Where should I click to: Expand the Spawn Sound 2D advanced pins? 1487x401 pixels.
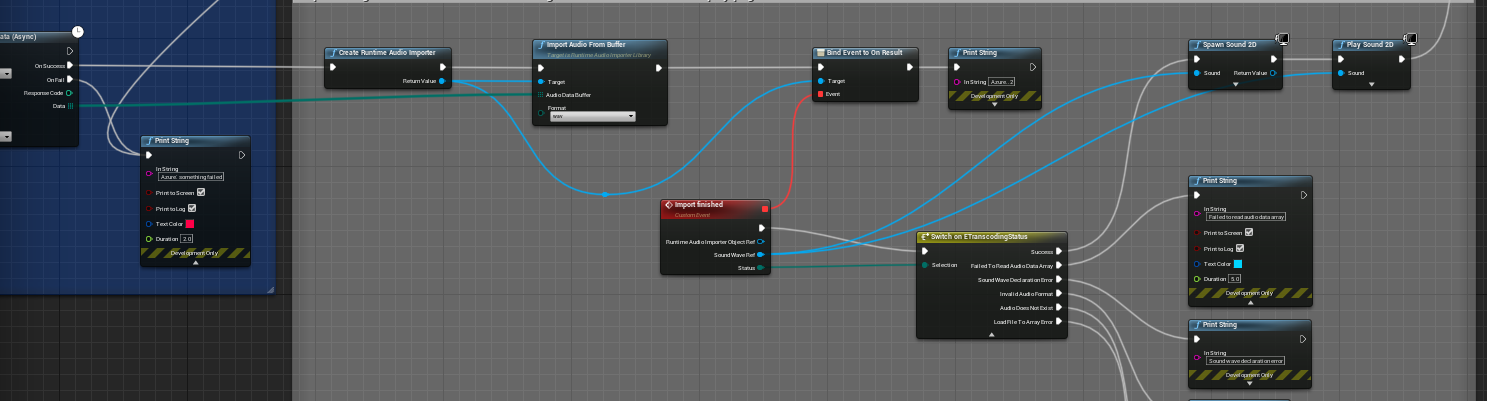pyautogui.click(x=1236, y=85)
